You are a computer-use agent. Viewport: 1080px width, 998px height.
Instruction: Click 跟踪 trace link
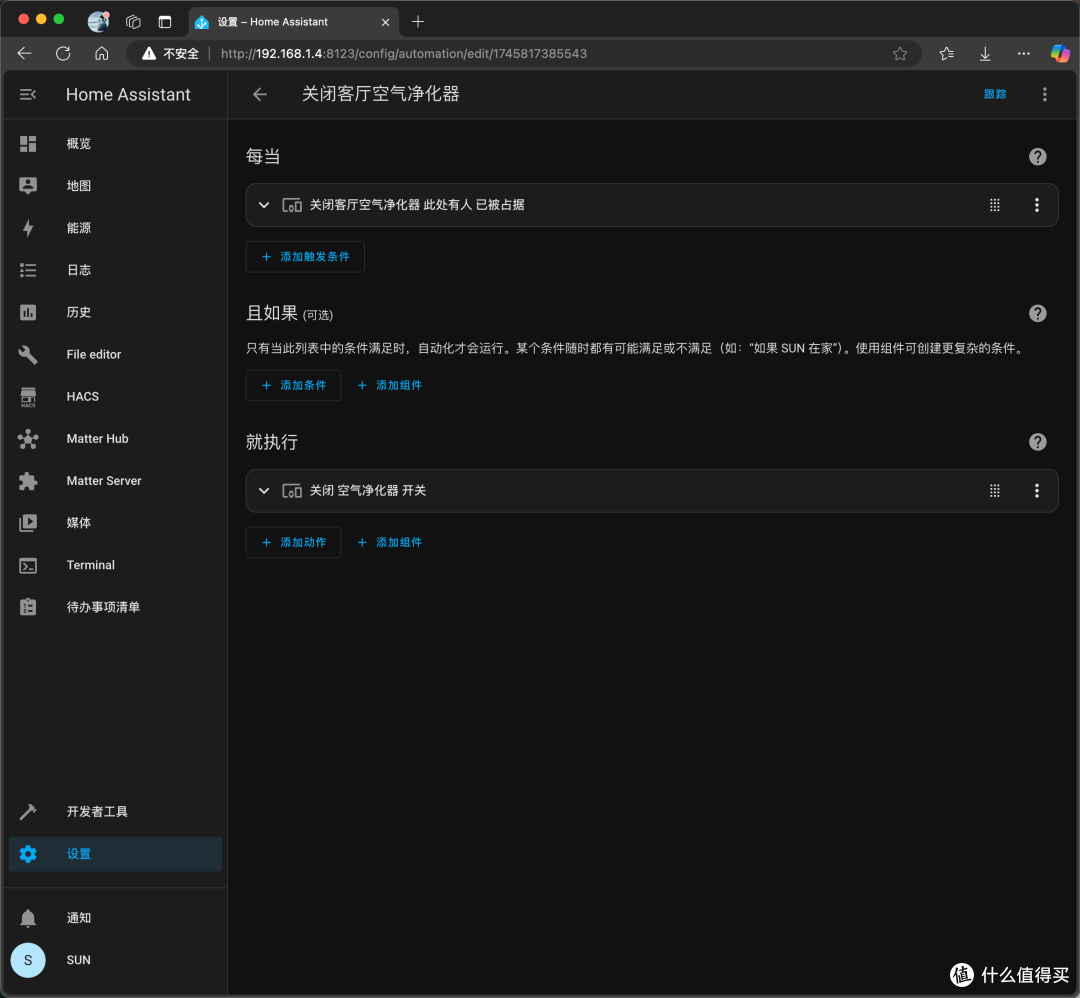pyautogui.click(x=995, y=94)
